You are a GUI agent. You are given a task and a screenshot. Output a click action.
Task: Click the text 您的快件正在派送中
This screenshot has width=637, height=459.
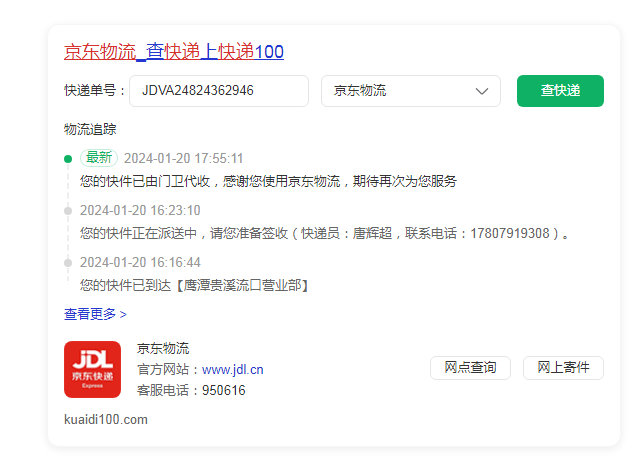(139, 233)
